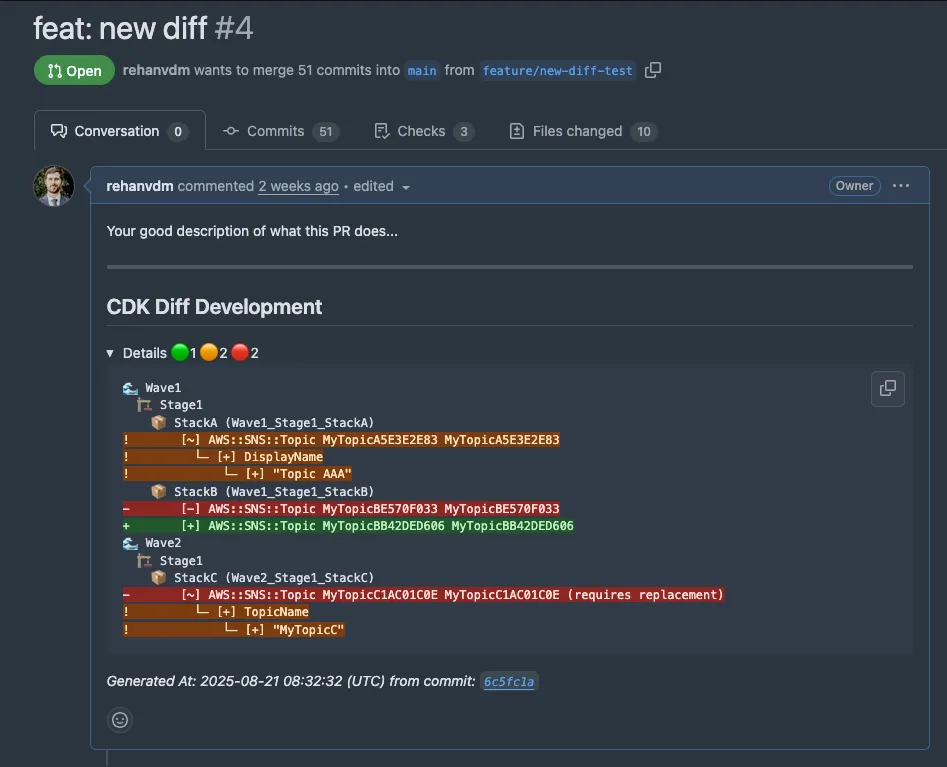Click the Conversation count badge 0
This screenshot has width=947, height=767.
coord(178,131)
